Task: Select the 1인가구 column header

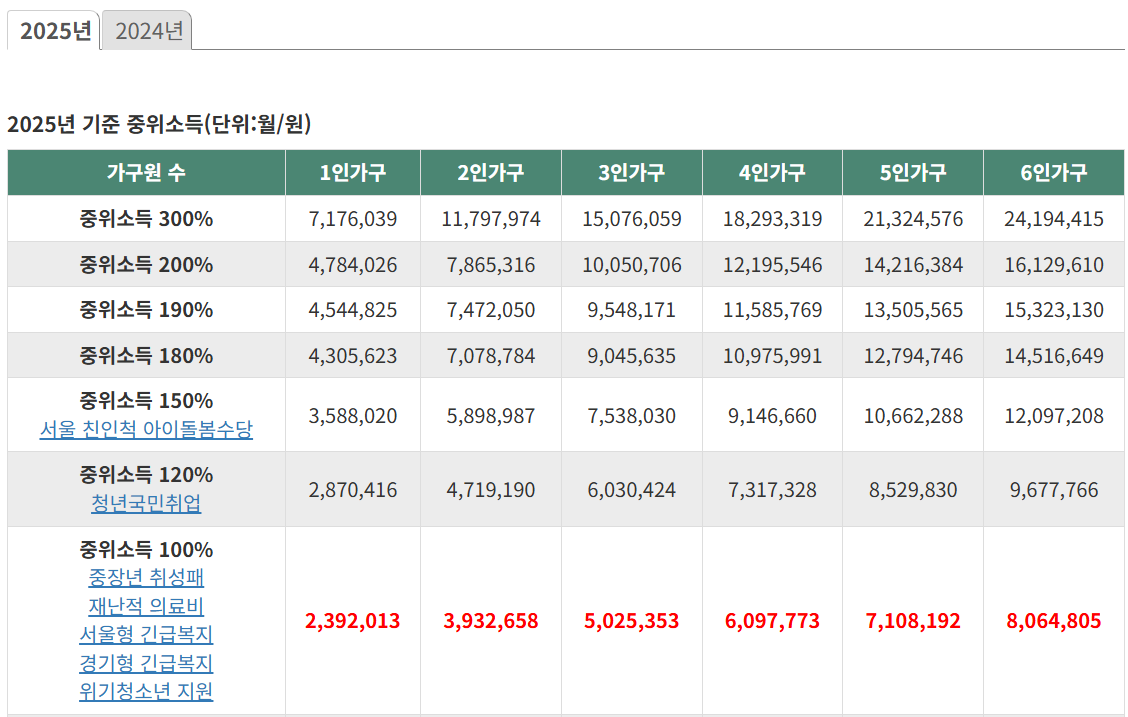Action: 351,172
